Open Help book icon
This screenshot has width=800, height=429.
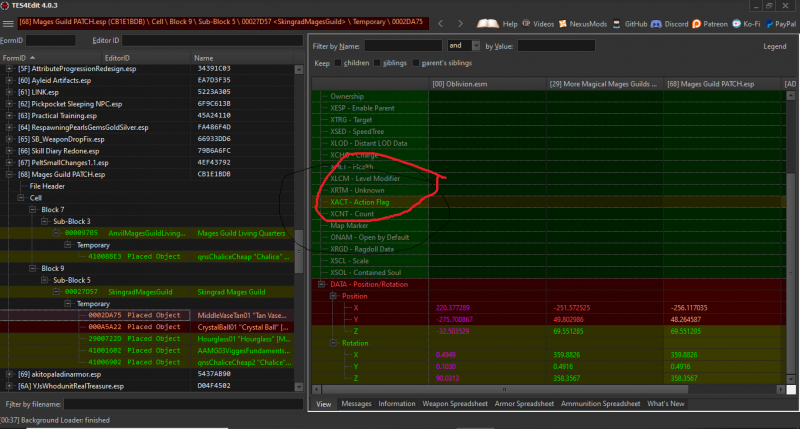[488, 23]
